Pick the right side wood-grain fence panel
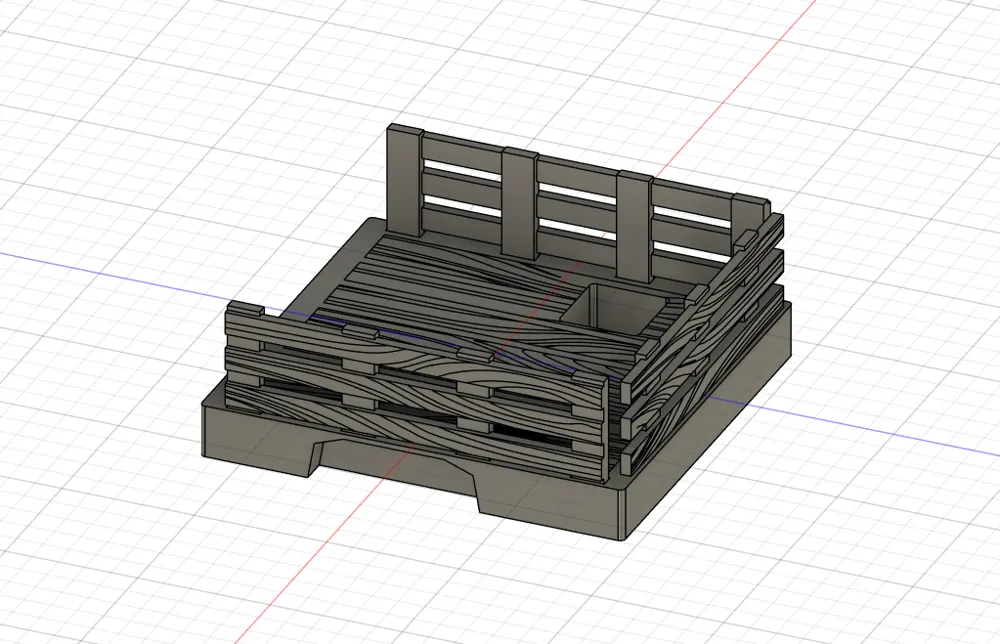 point(702,344)
